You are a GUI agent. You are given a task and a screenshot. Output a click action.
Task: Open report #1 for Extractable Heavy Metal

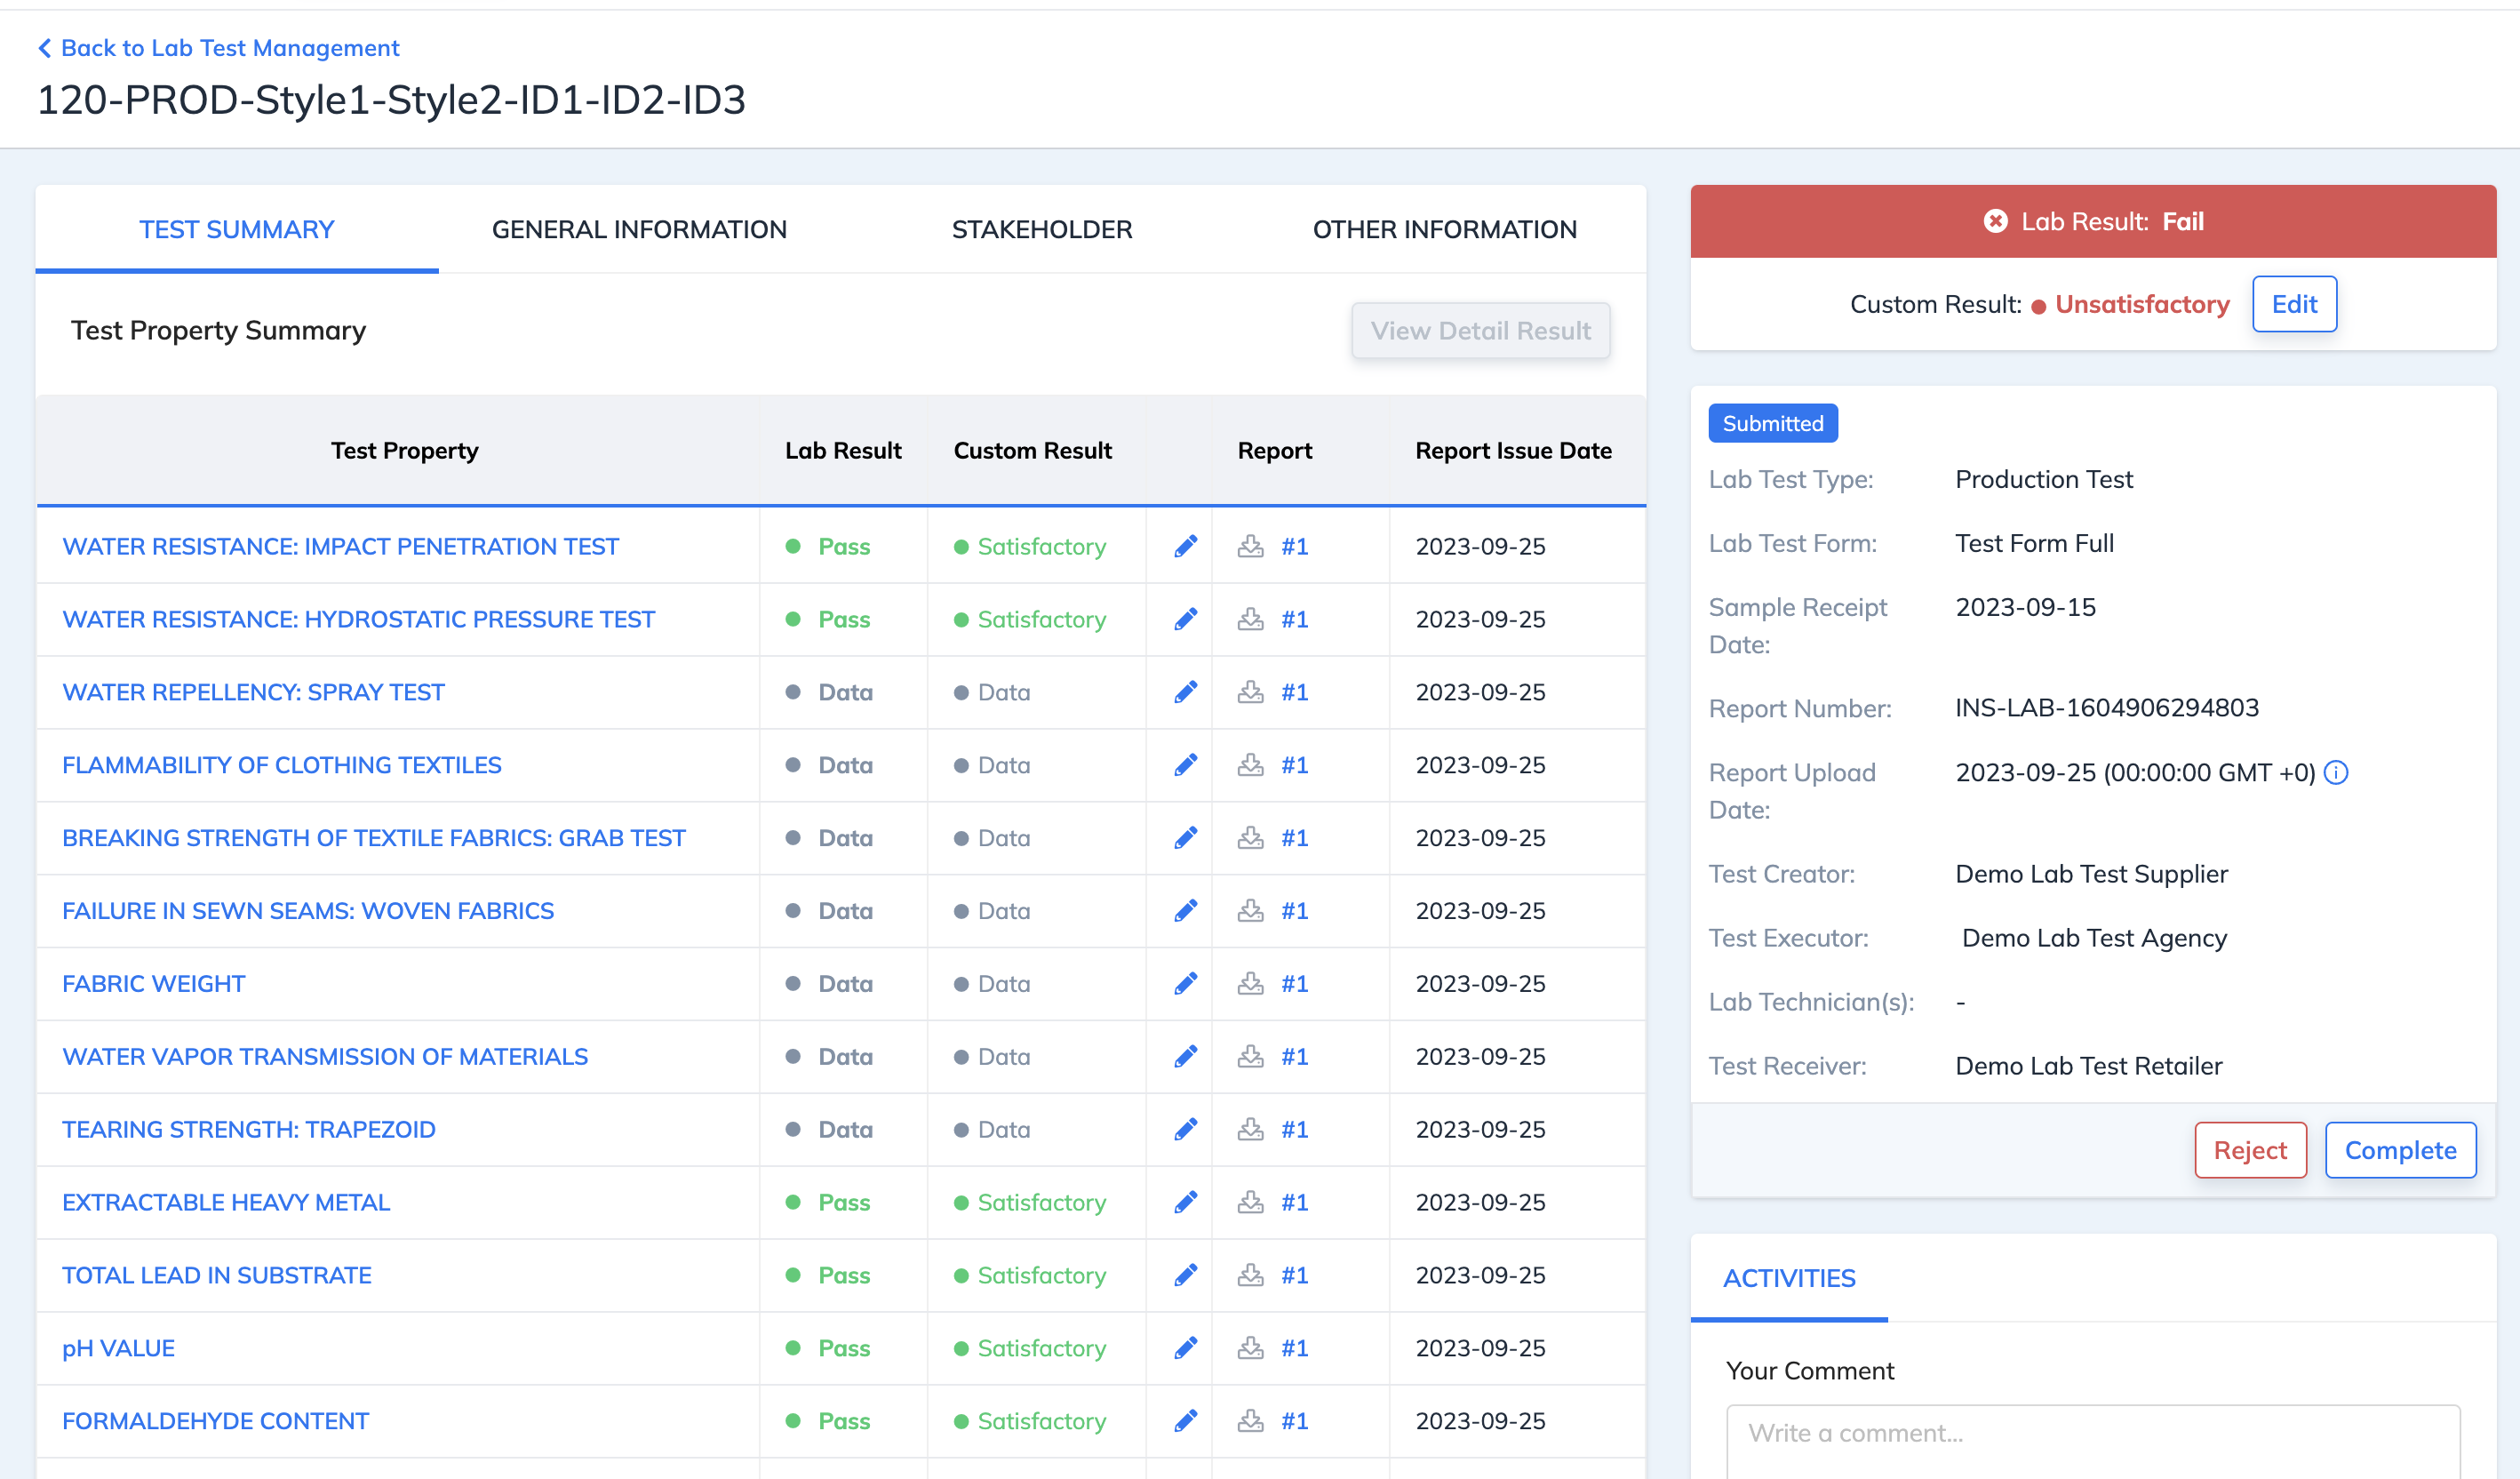(1295, 1203)
